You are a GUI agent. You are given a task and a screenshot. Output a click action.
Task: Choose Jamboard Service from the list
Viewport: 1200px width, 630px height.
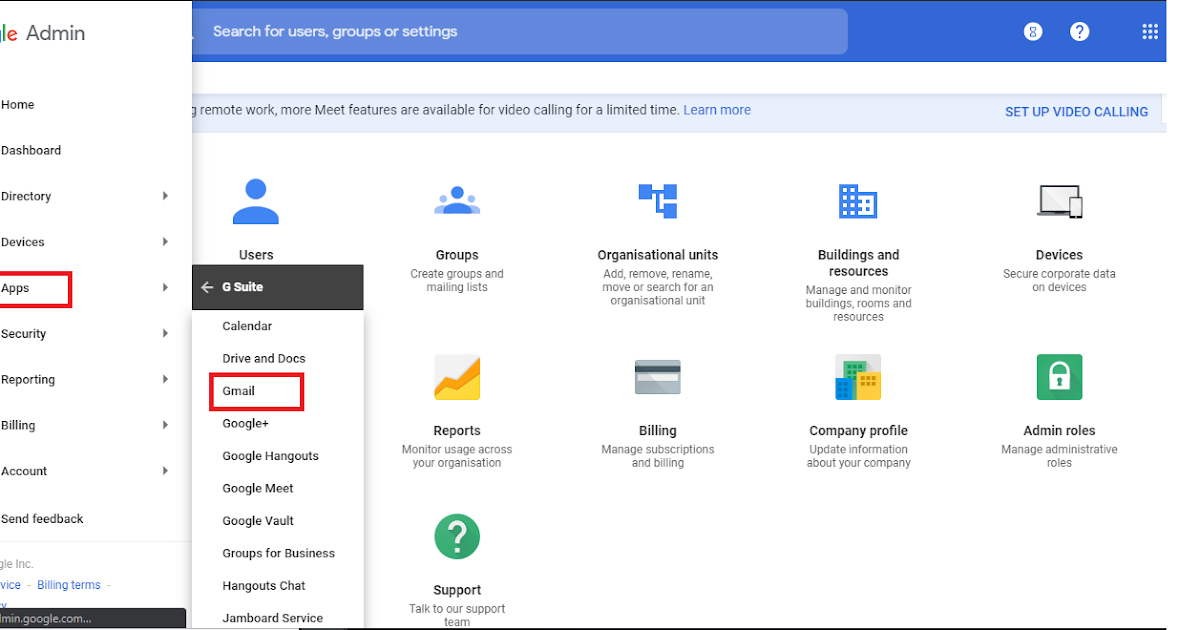(273, 618)
